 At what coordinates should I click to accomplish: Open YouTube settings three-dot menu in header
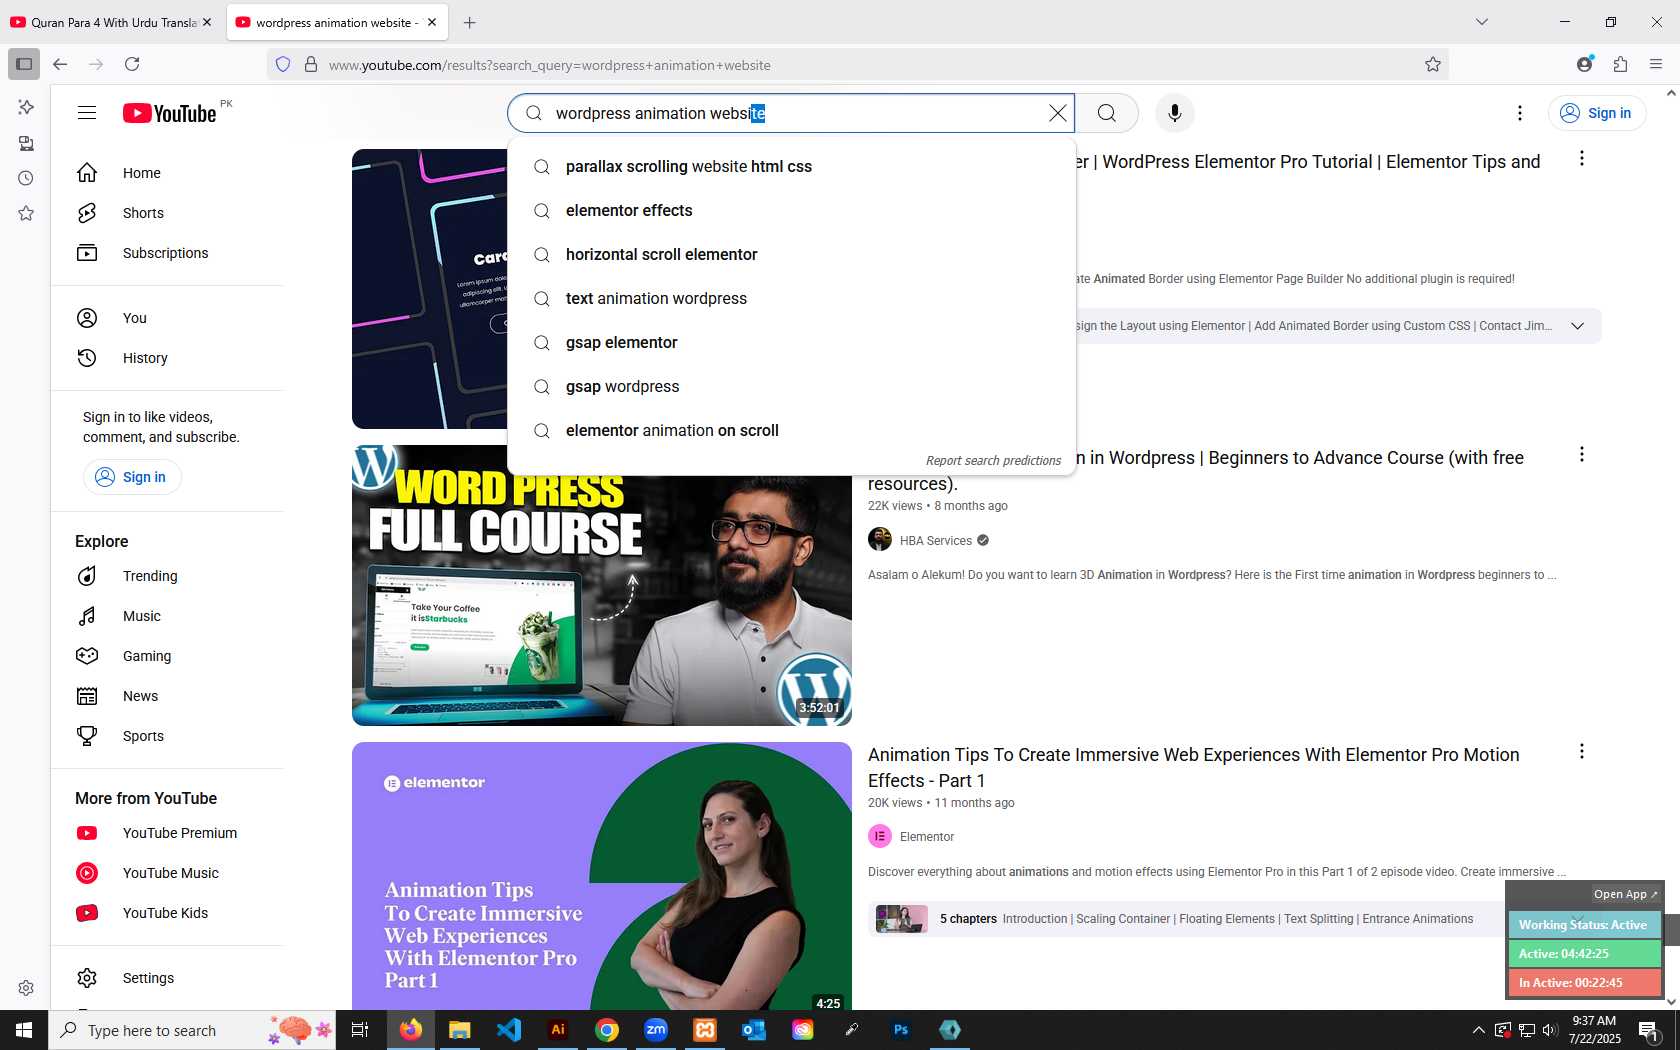point(1520,113)
